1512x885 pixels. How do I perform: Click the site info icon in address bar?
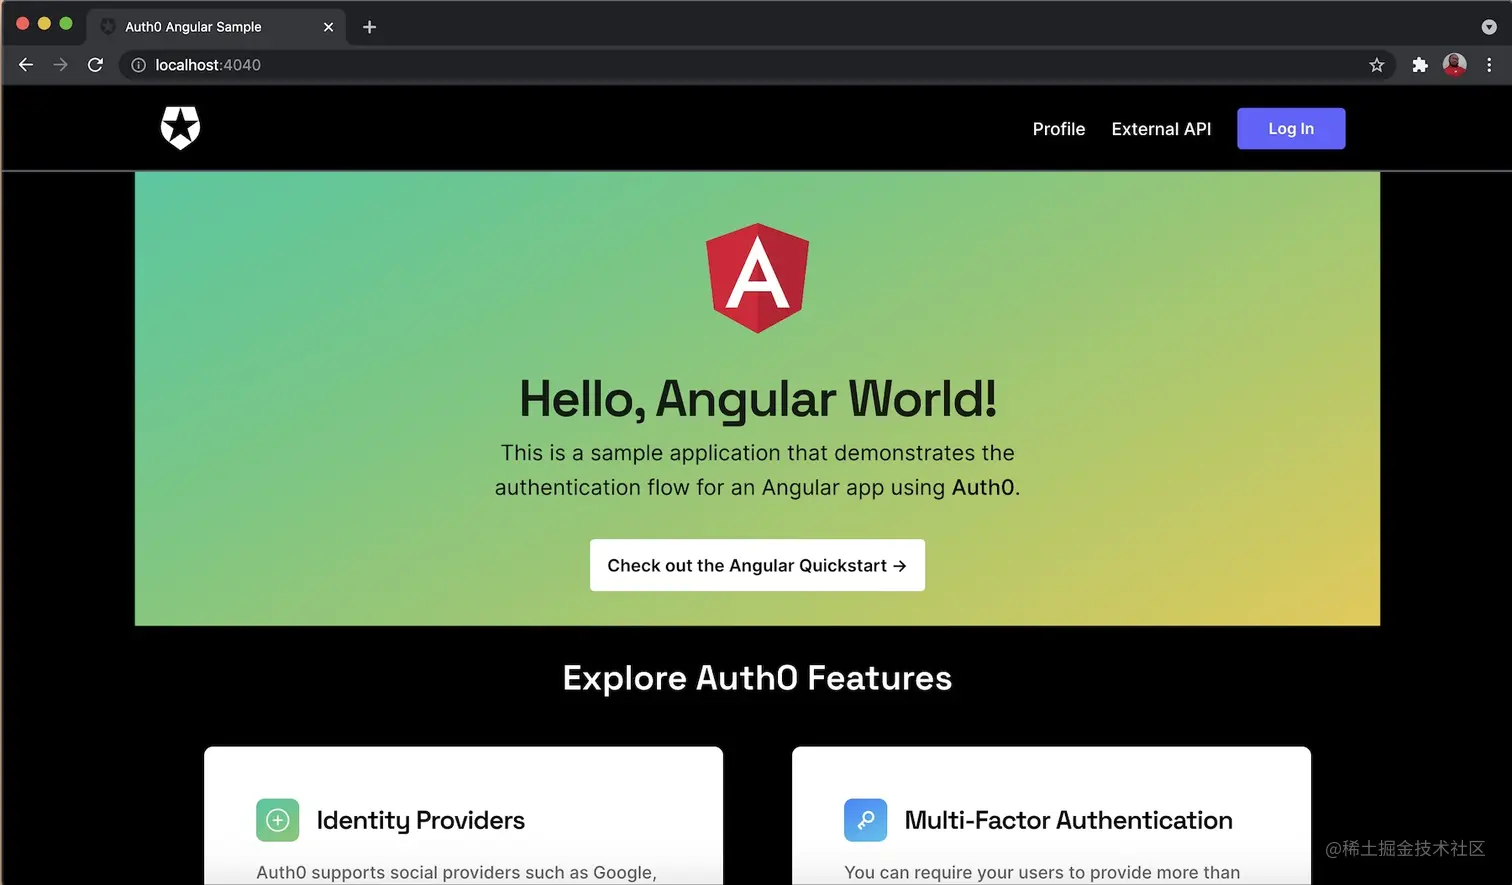(137, 64)
